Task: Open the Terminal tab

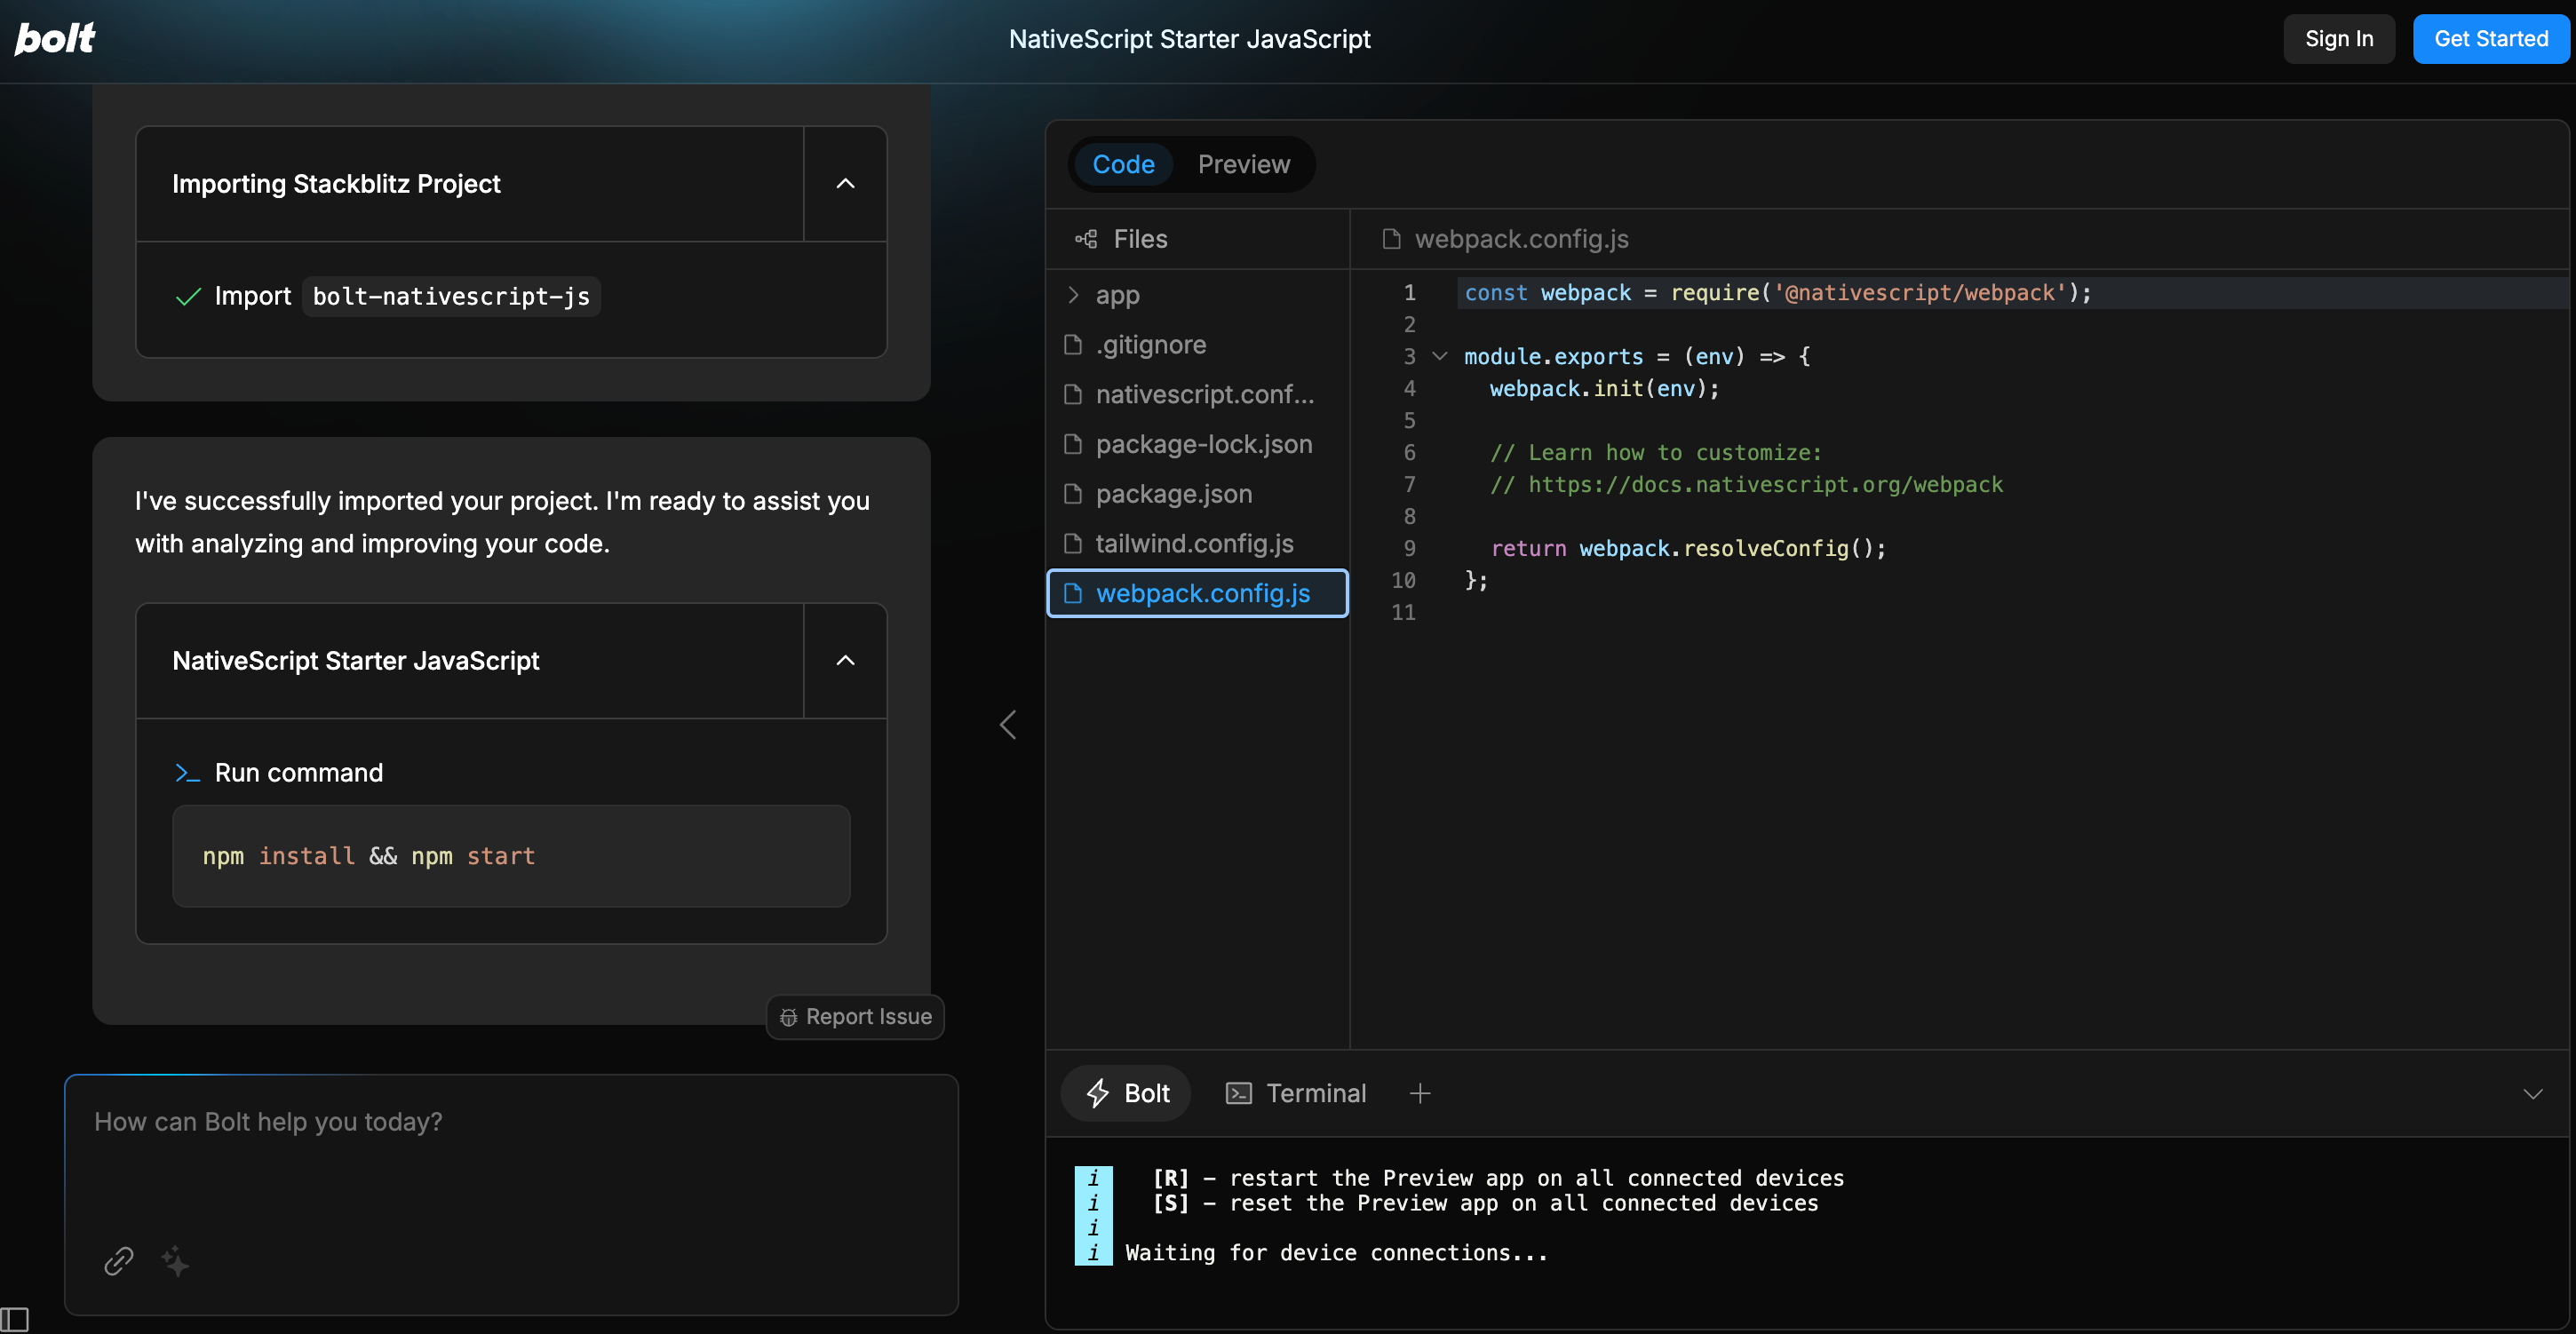Action: [1296, 1093]
